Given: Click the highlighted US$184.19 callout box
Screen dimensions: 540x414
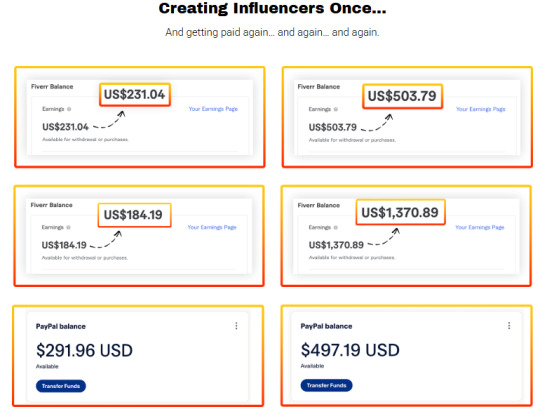Looking at the screenshot, I should tap(134, 215).
